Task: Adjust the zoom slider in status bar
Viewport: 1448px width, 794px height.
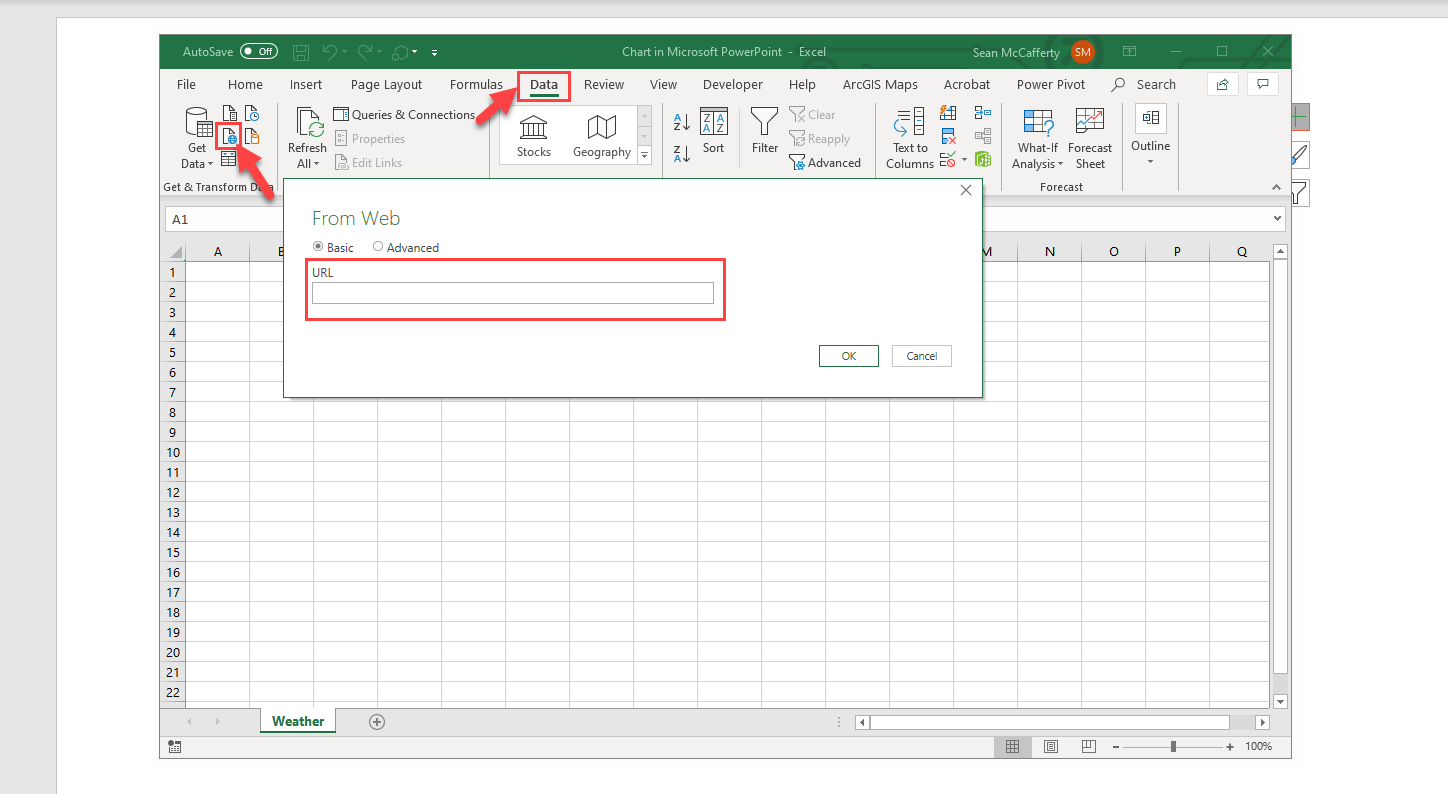Action: tap(1173, 747)
